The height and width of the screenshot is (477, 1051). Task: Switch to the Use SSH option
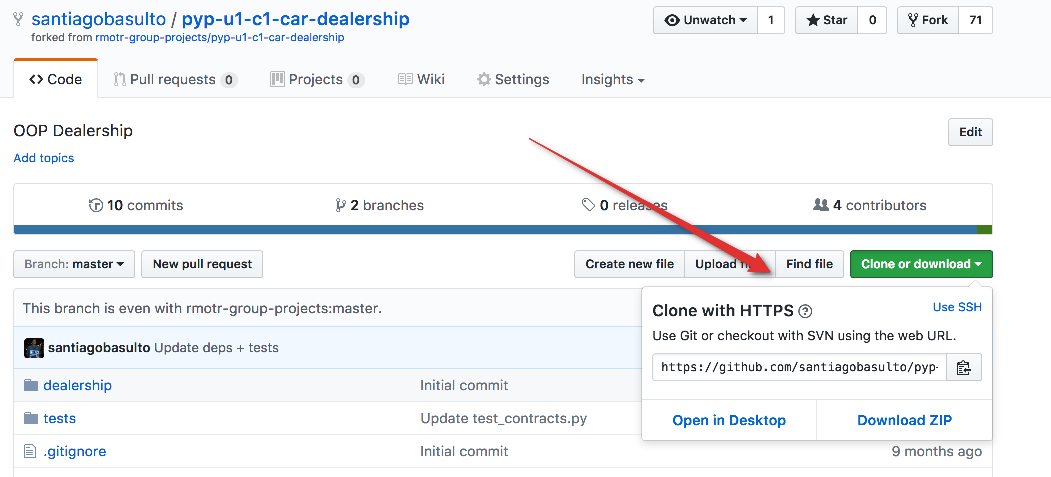[957, 307]
